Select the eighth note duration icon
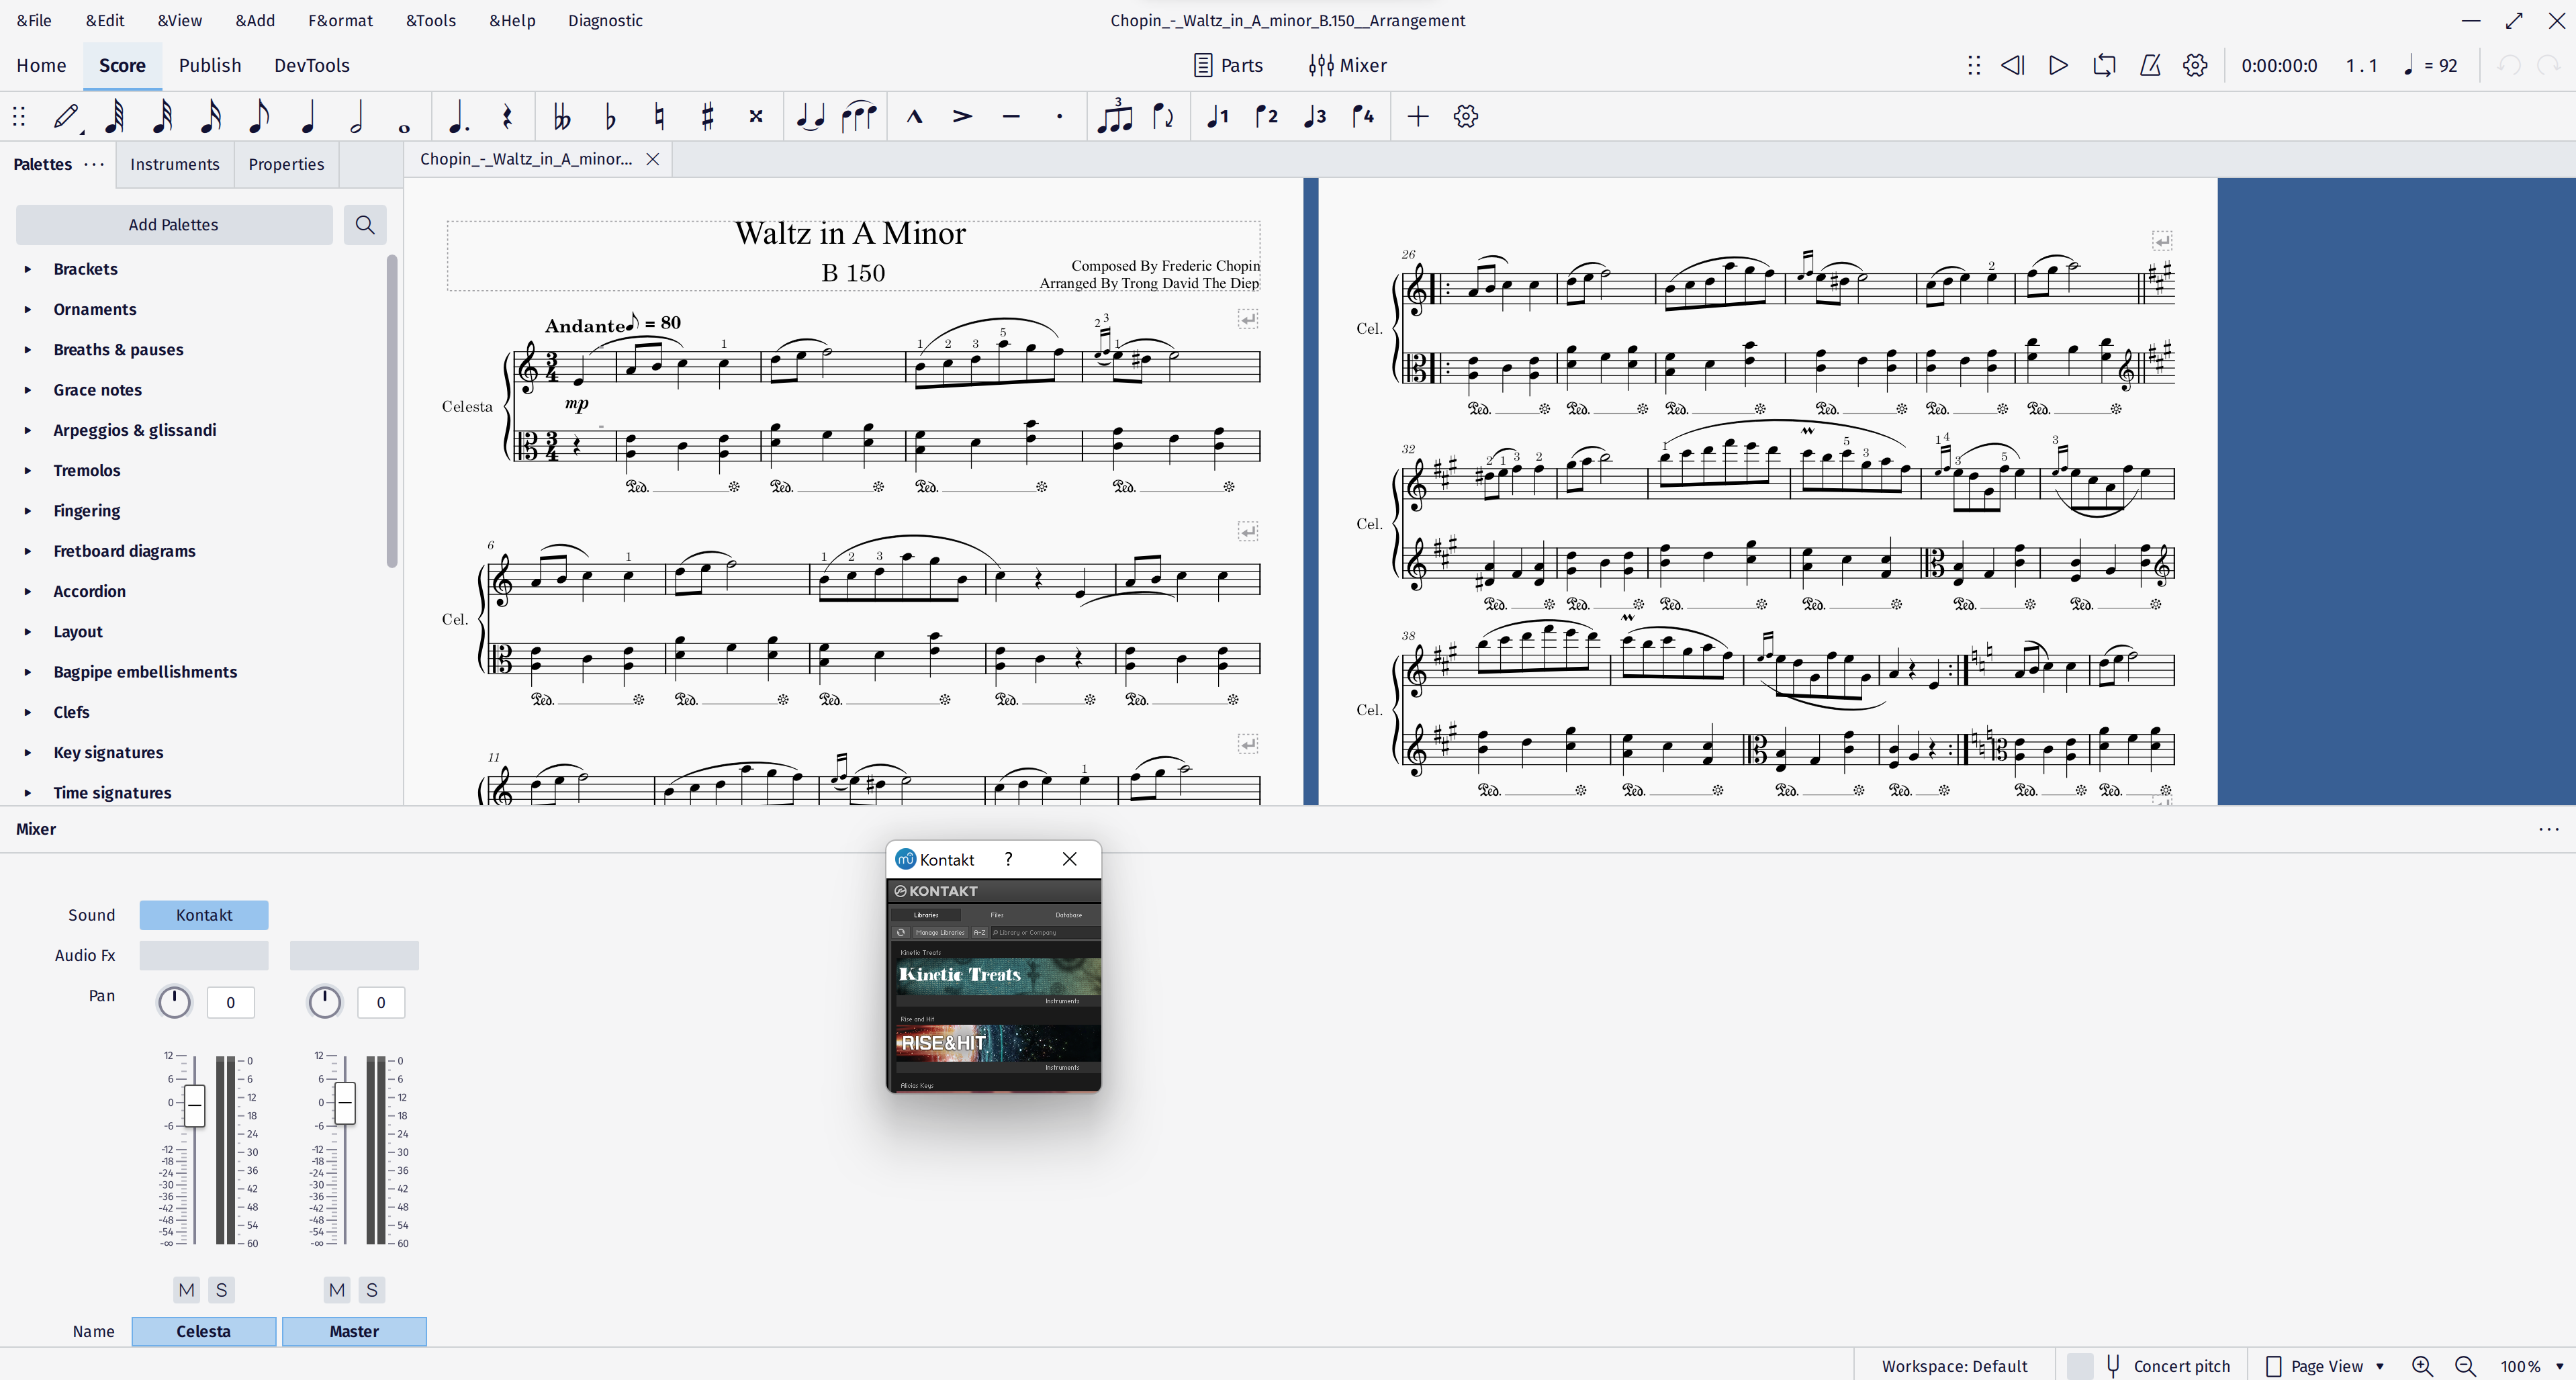The width and height of the screenshot is (2576, 1380). tap(259, 117)
